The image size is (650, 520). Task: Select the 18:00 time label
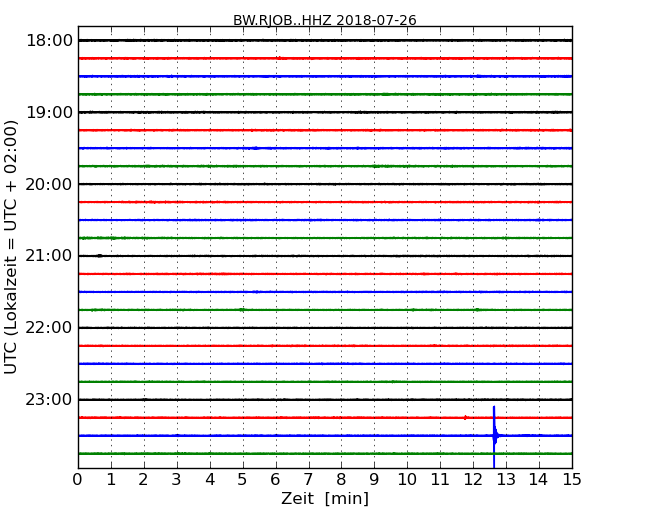49,41
